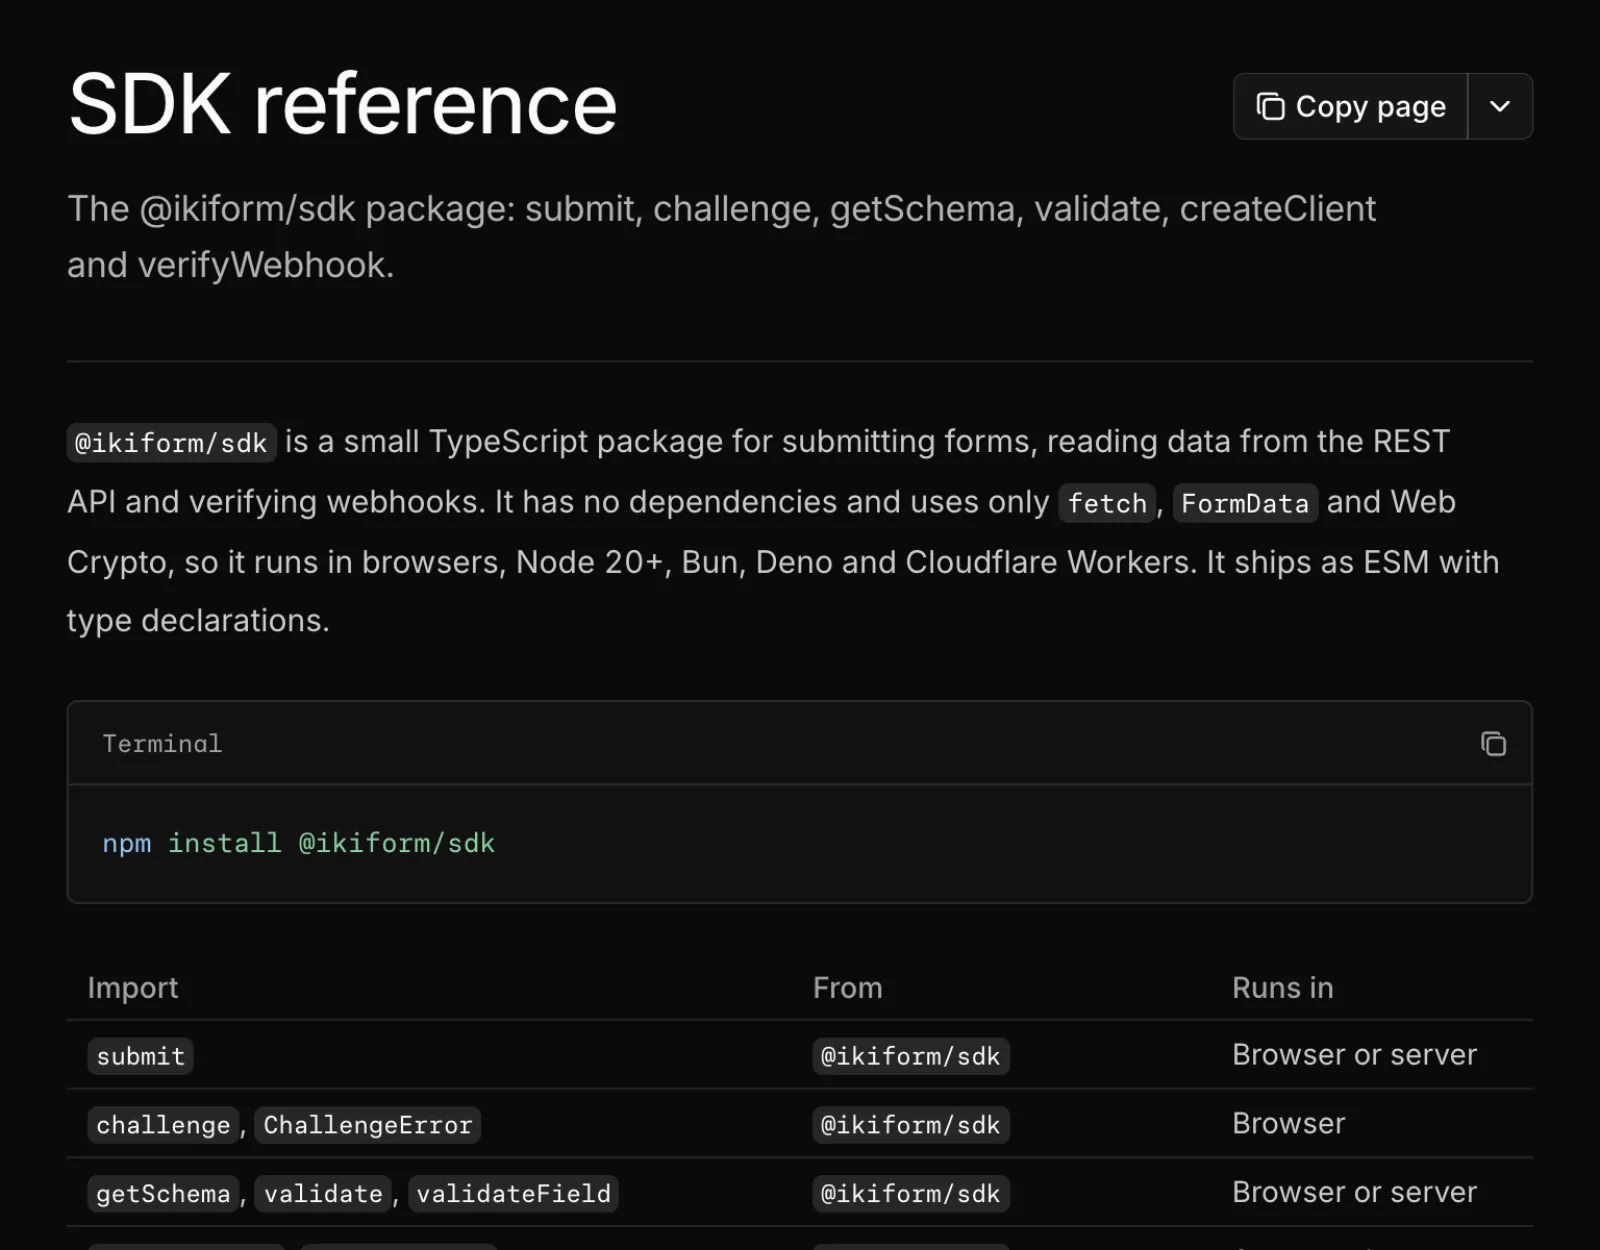Click @ikiform/sdk in the getSchema row
The width and height of the screenshot is (1600, 1250).
(x=910, y=1194)
